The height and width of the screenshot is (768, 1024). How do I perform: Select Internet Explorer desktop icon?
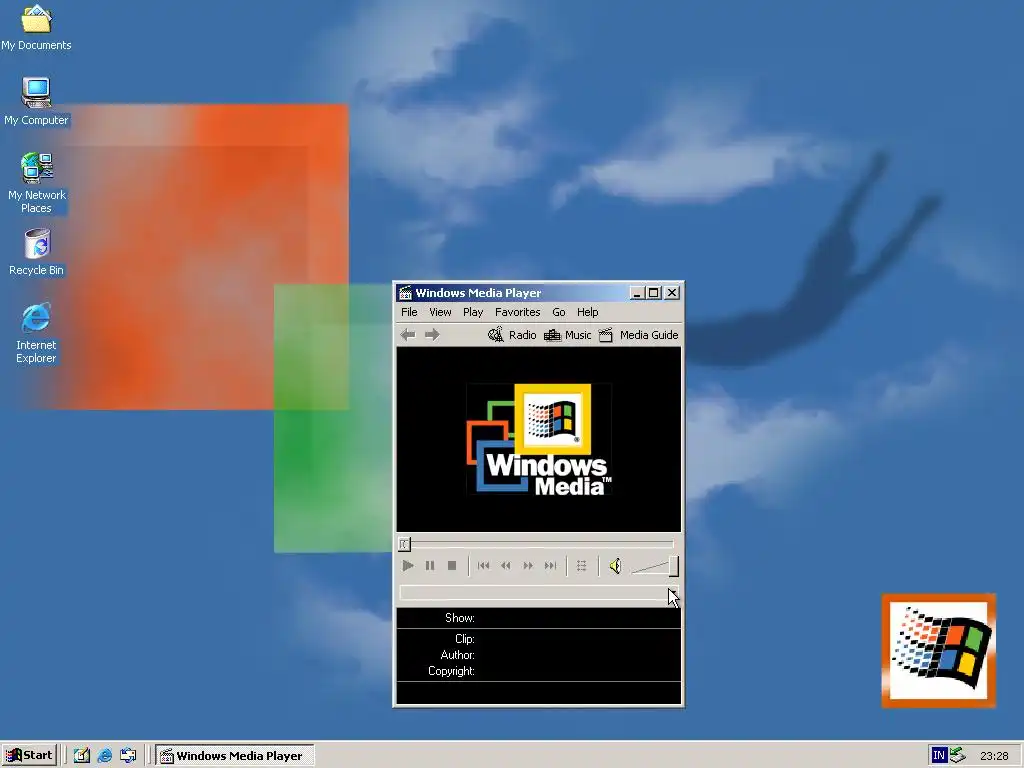coord(36,333)
